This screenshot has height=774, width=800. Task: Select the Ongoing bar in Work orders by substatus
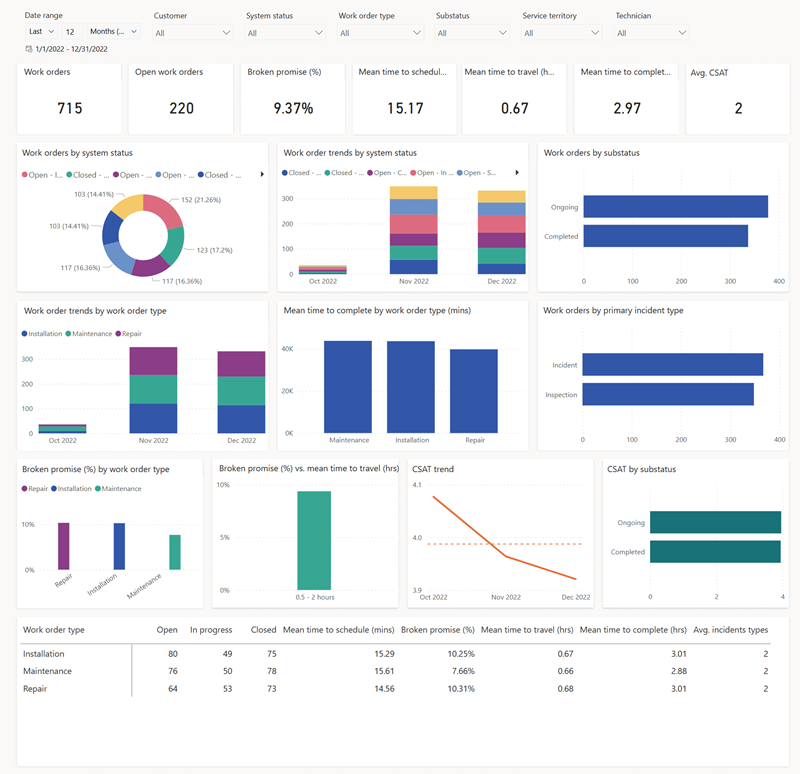[676, 207]
